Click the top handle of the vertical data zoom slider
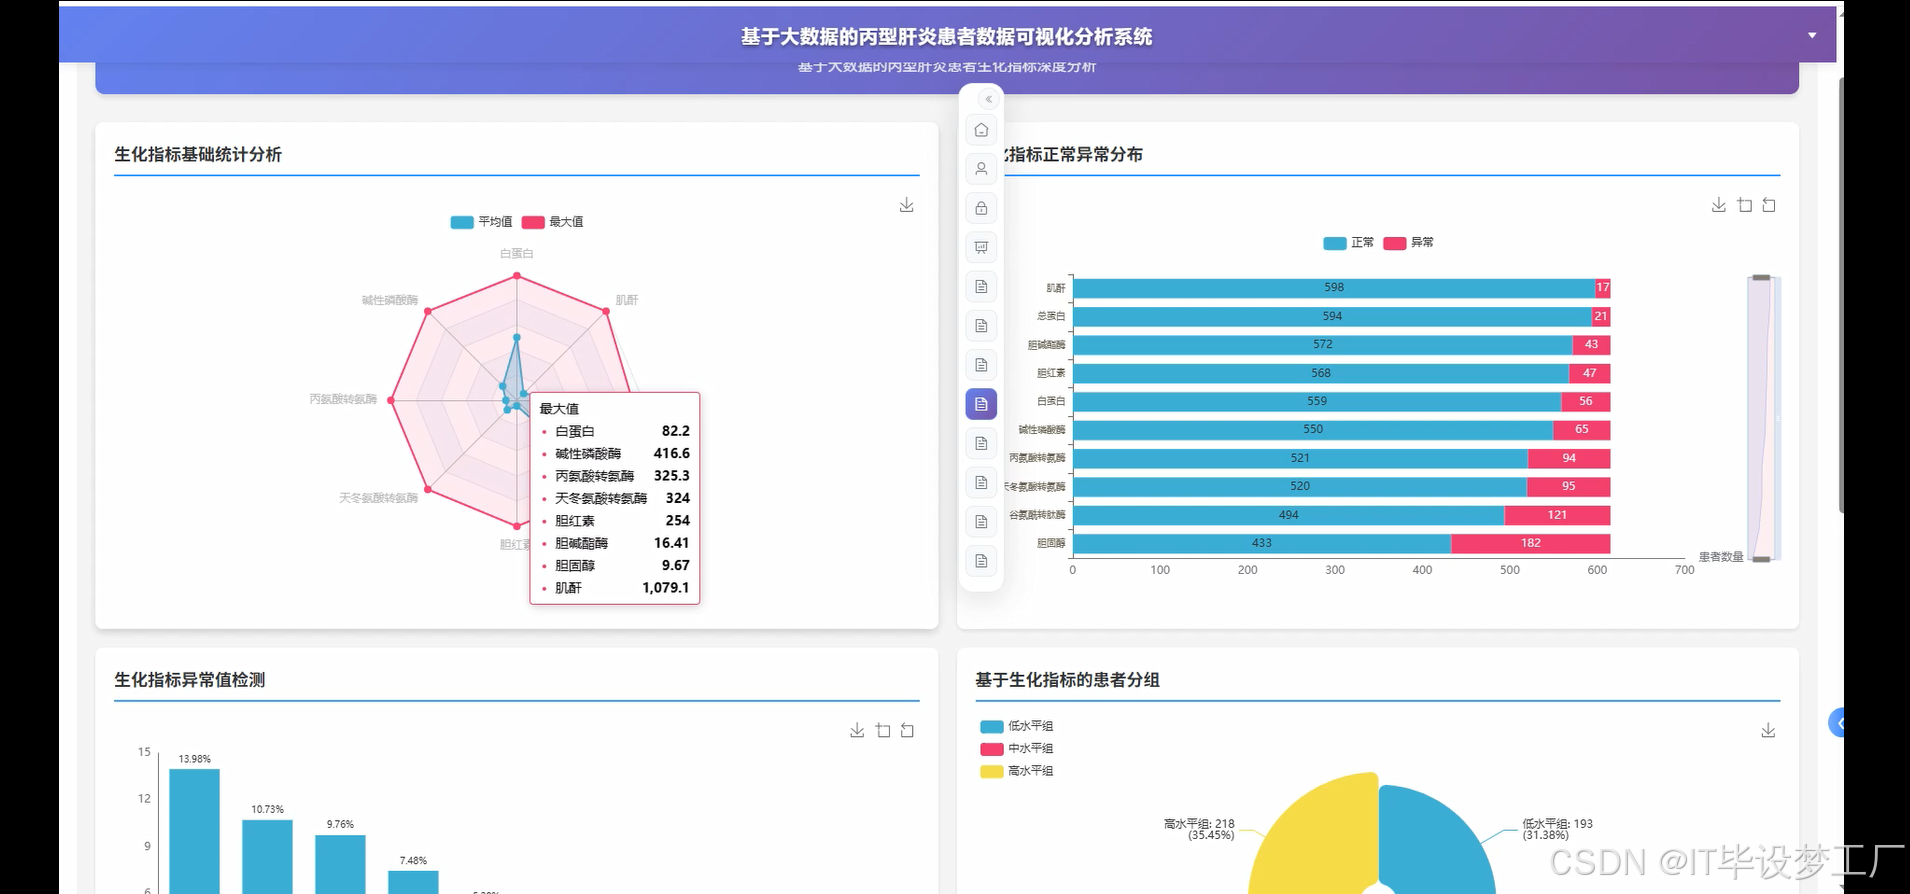This screenshot has width=1910, height=894. pyautogui.click(x=1761, y=277)
